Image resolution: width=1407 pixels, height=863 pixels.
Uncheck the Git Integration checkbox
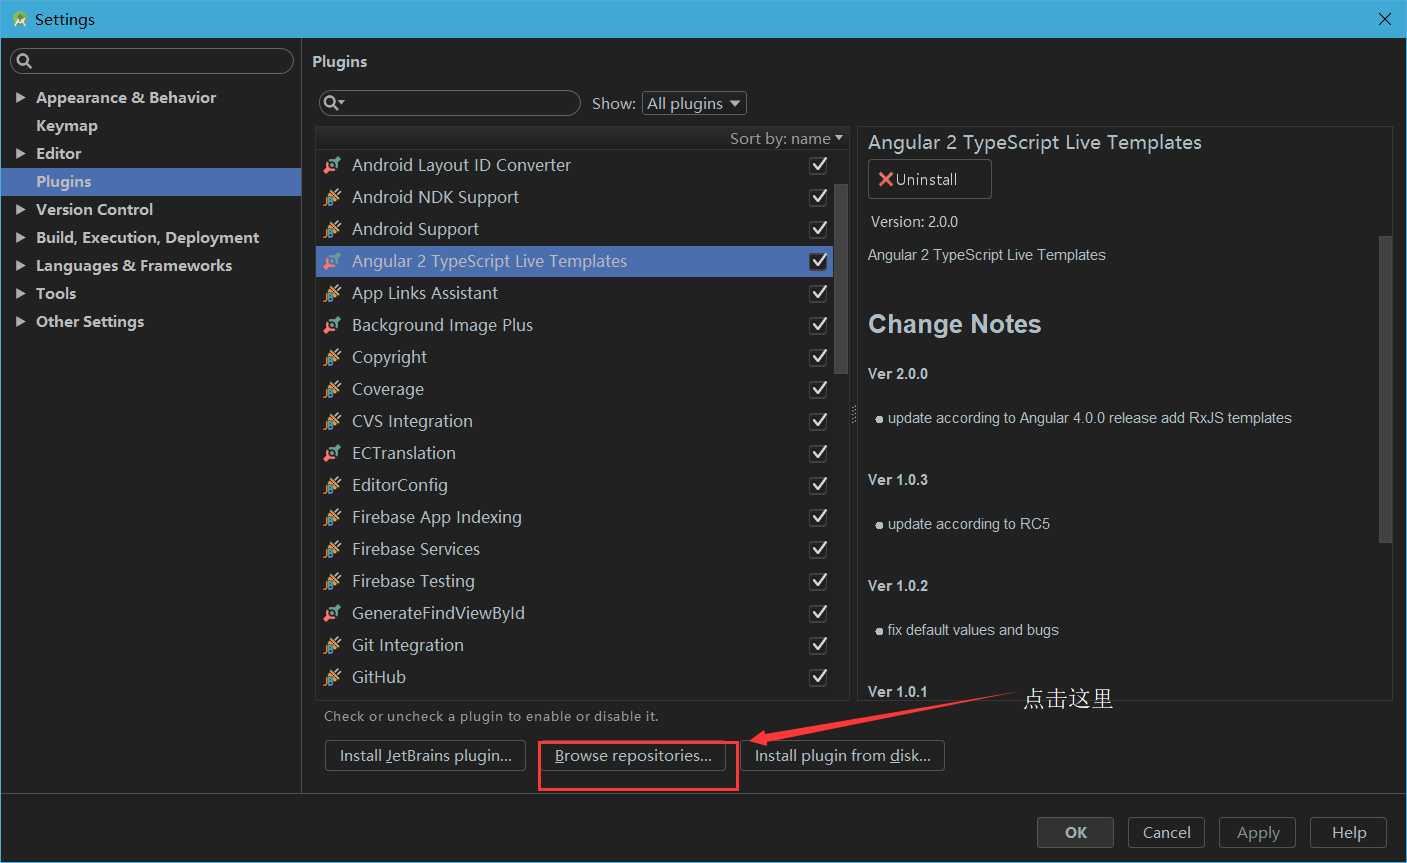(x=818, y=645)
